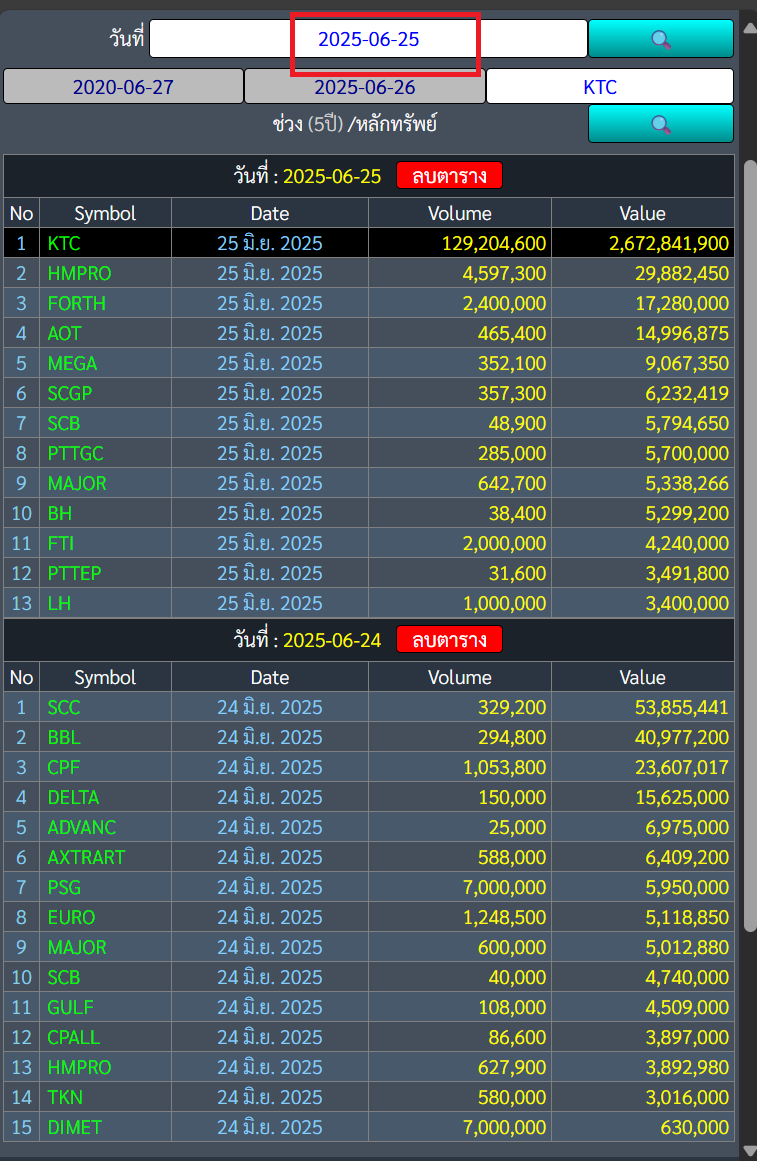Select DELTA symbol in the table
The height and width of the screenshot is (1161, 757).
(x=73, y=797)
